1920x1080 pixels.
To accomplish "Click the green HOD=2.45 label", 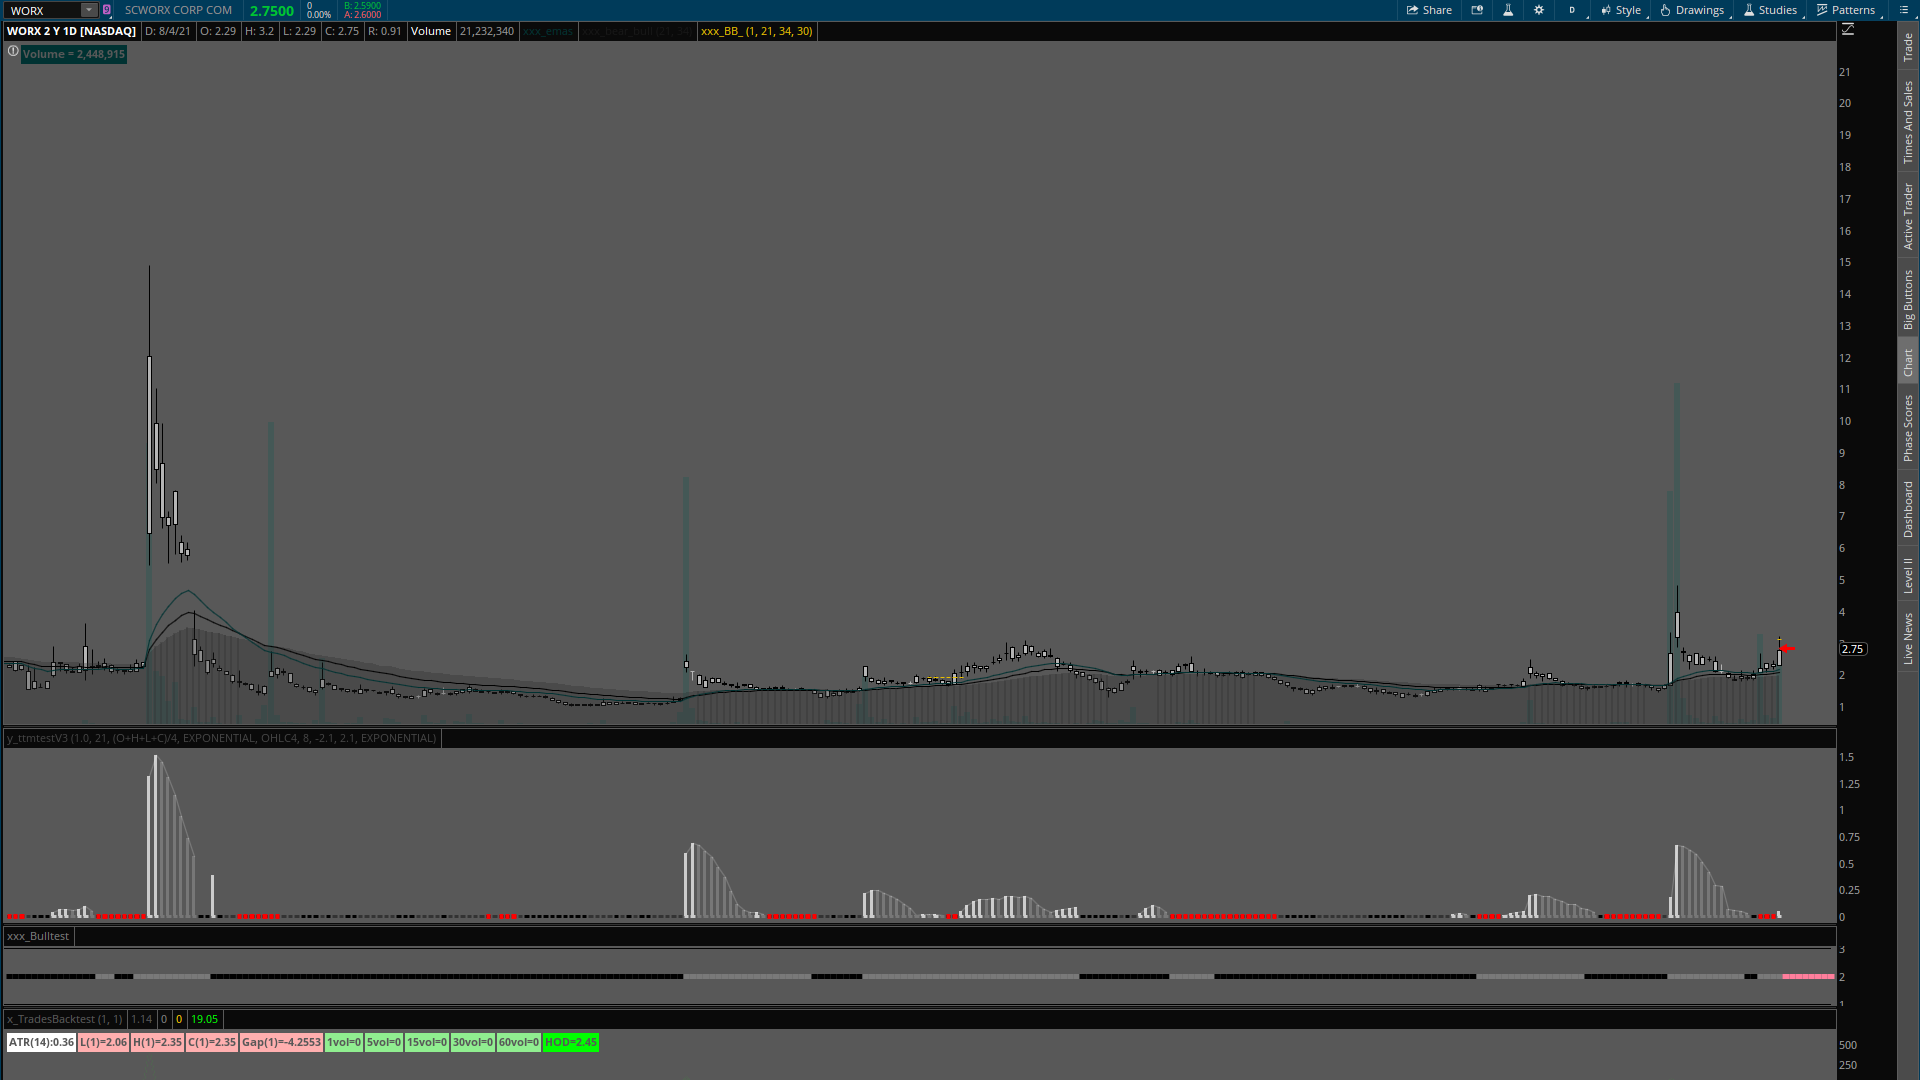I will tap(570, 1042).
